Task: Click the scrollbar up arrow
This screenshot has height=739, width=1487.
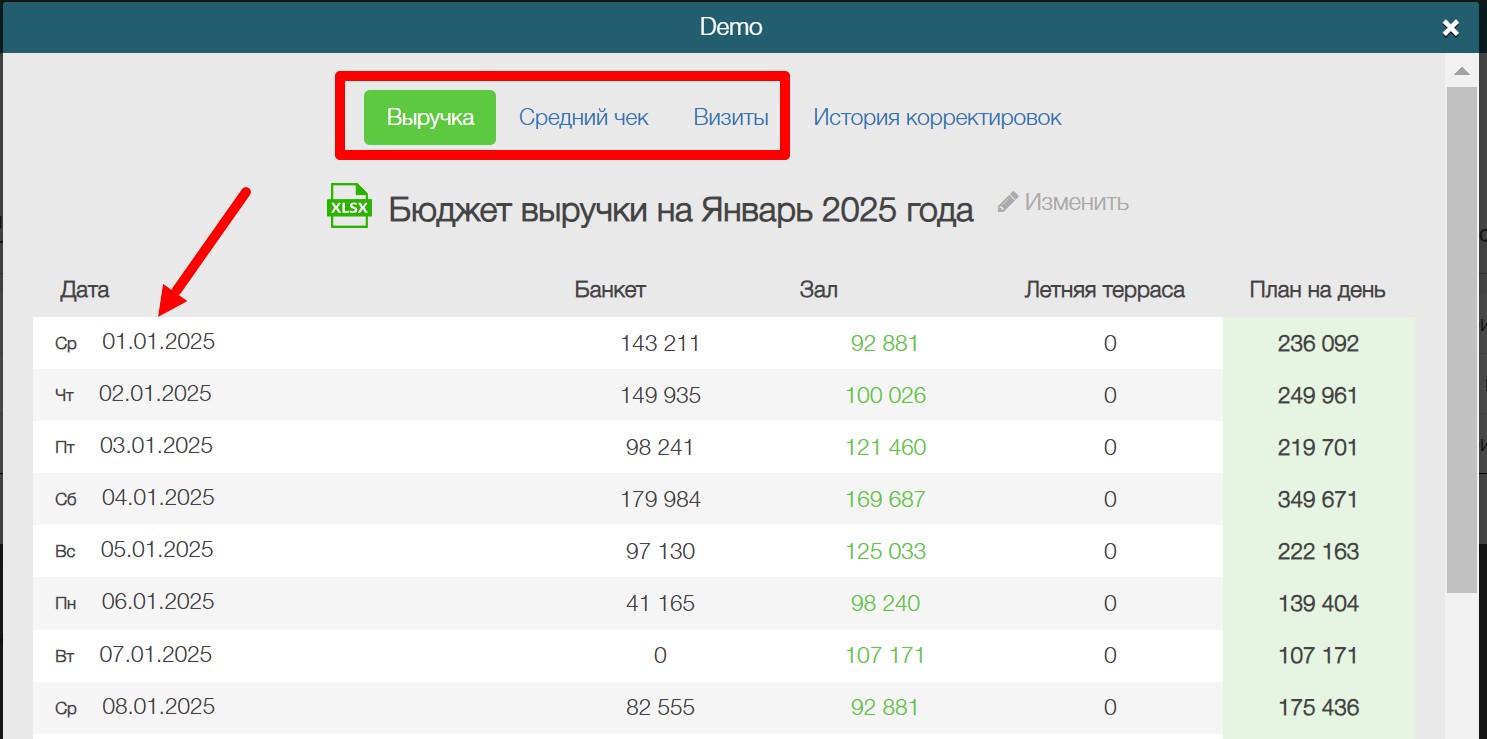Action: pyautogui.click(x=1461, y=72)
